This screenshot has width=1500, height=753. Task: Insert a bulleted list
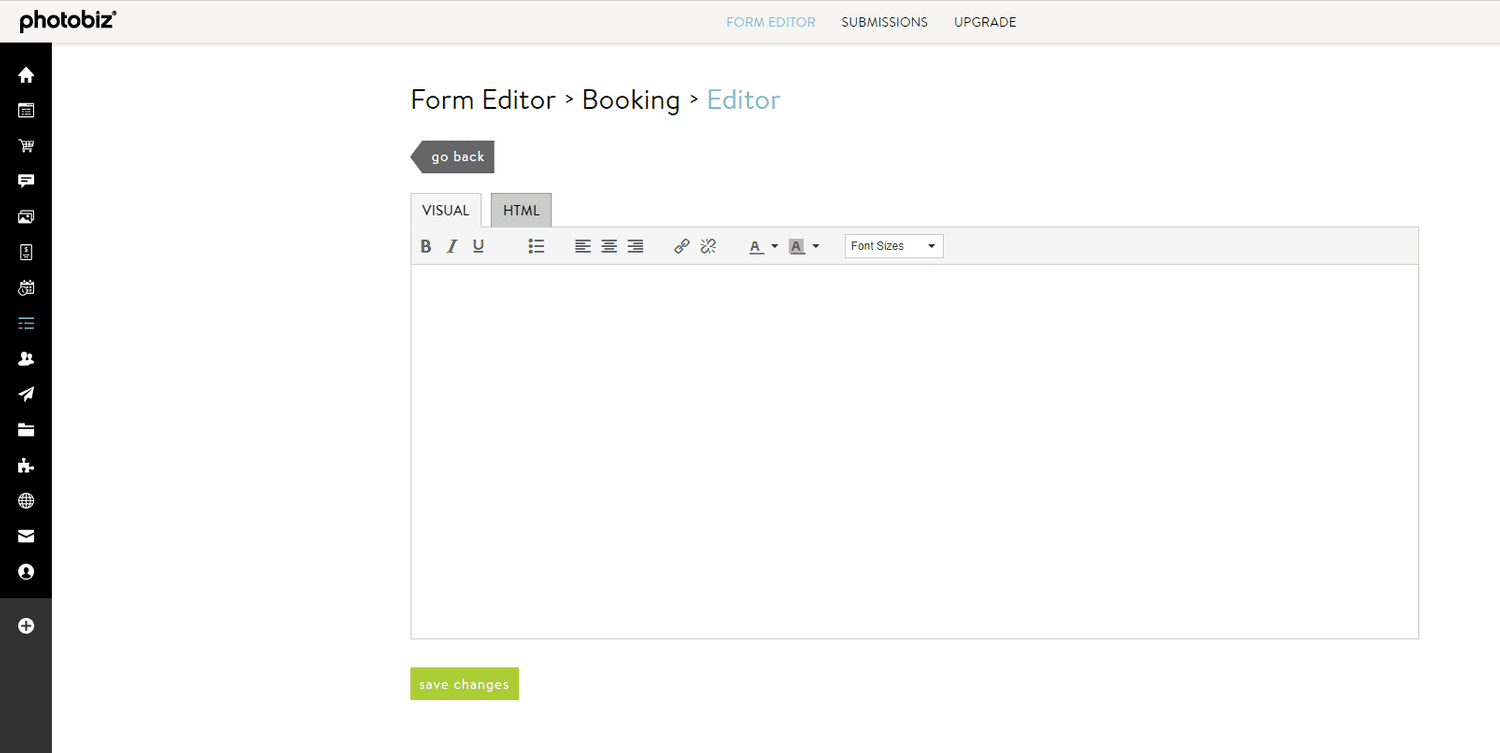tap(536, 245)
